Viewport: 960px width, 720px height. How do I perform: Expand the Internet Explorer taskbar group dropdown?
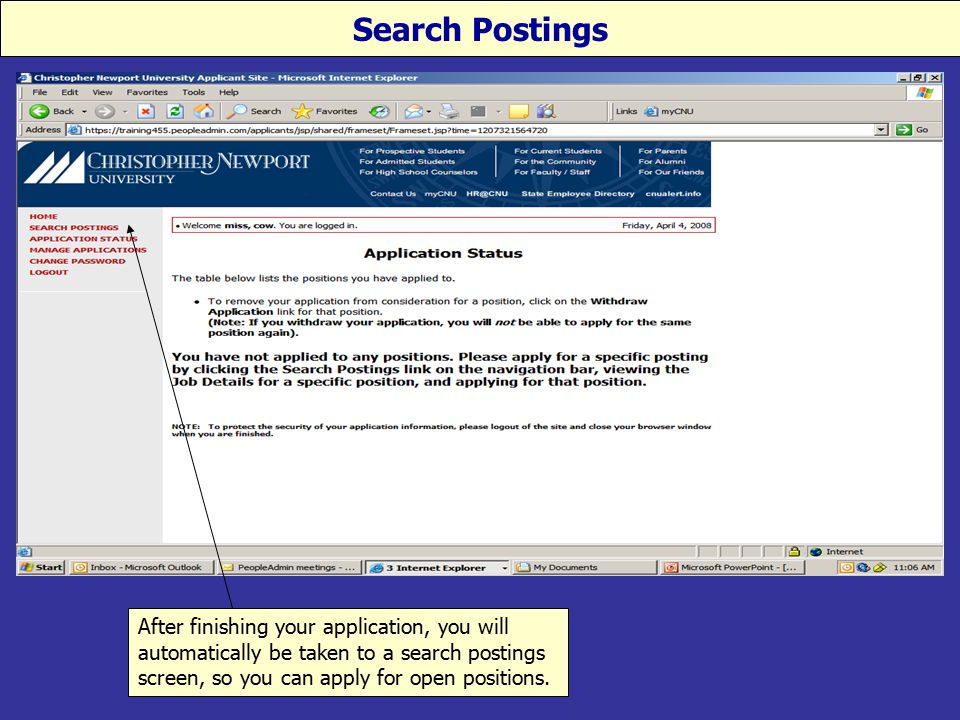504,568
